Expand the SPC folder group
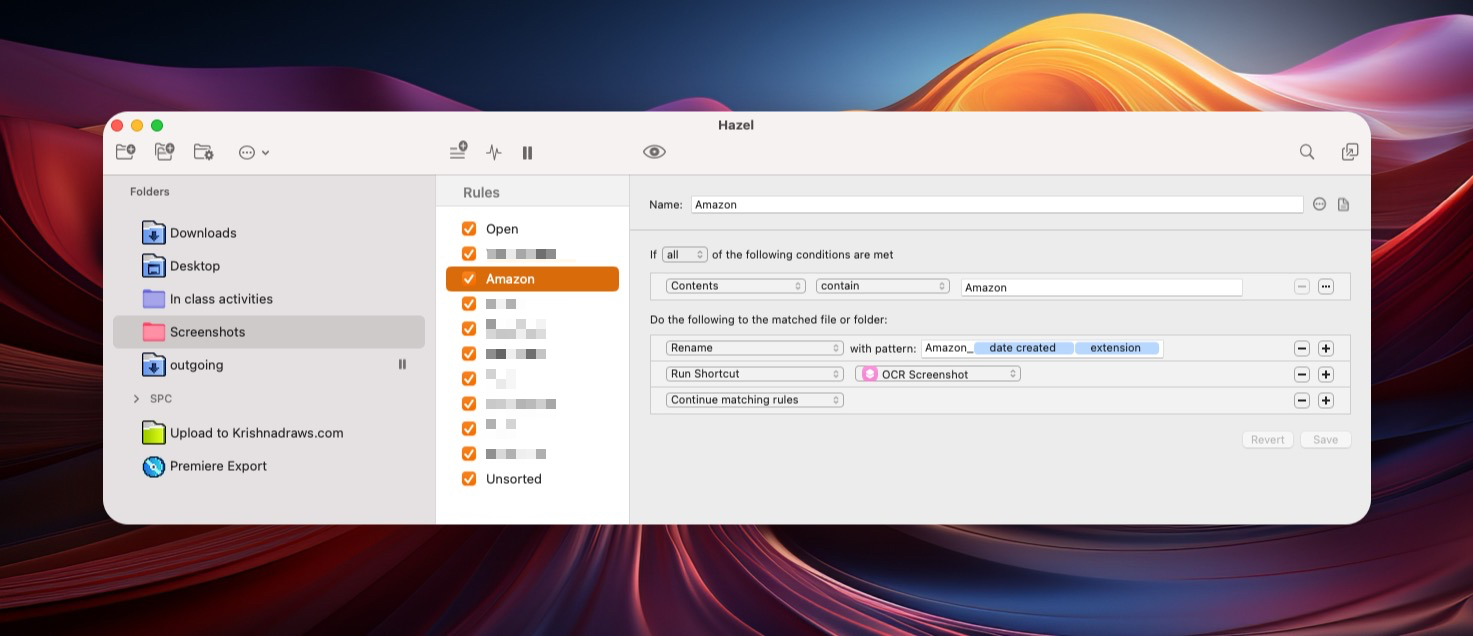This screenshot has width=1473, height=636. pyautogui.click(x=136, y=399)
